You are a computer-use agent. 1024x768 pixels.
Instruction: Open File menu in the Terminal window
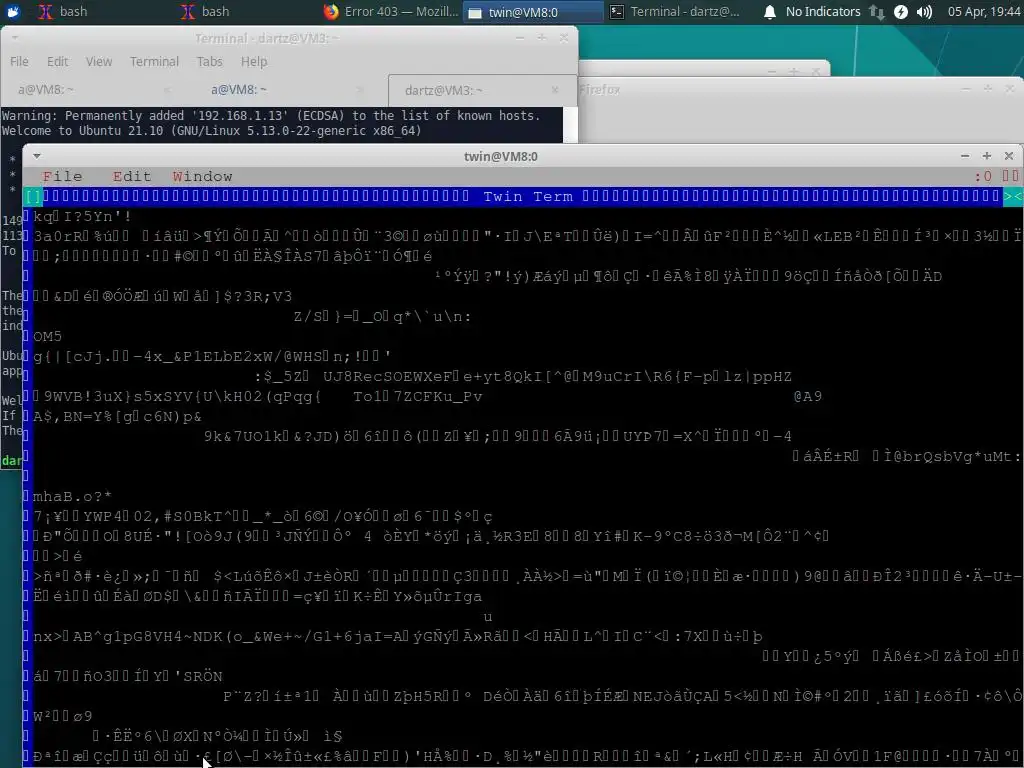pyautogui.click(x=19, y=61)
